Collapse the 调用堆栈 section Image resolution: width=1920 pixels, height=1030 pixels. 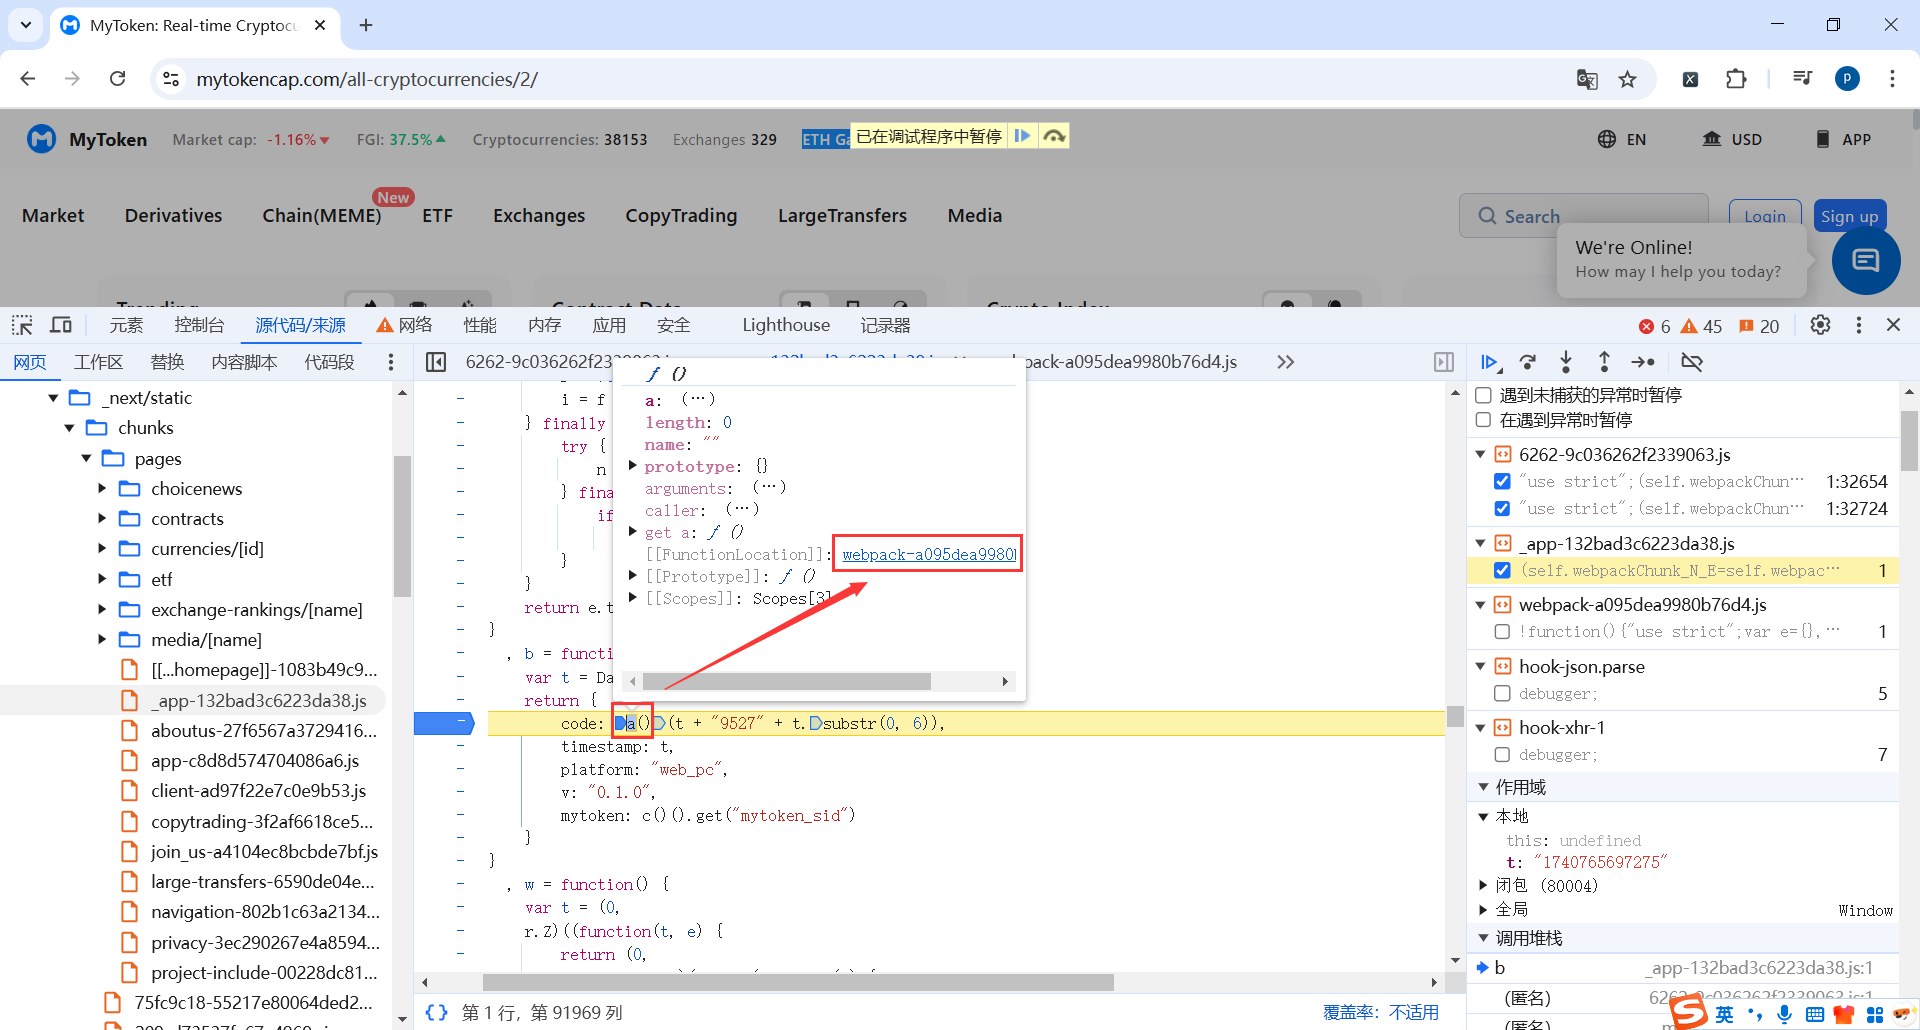[x=1484, y=938]
